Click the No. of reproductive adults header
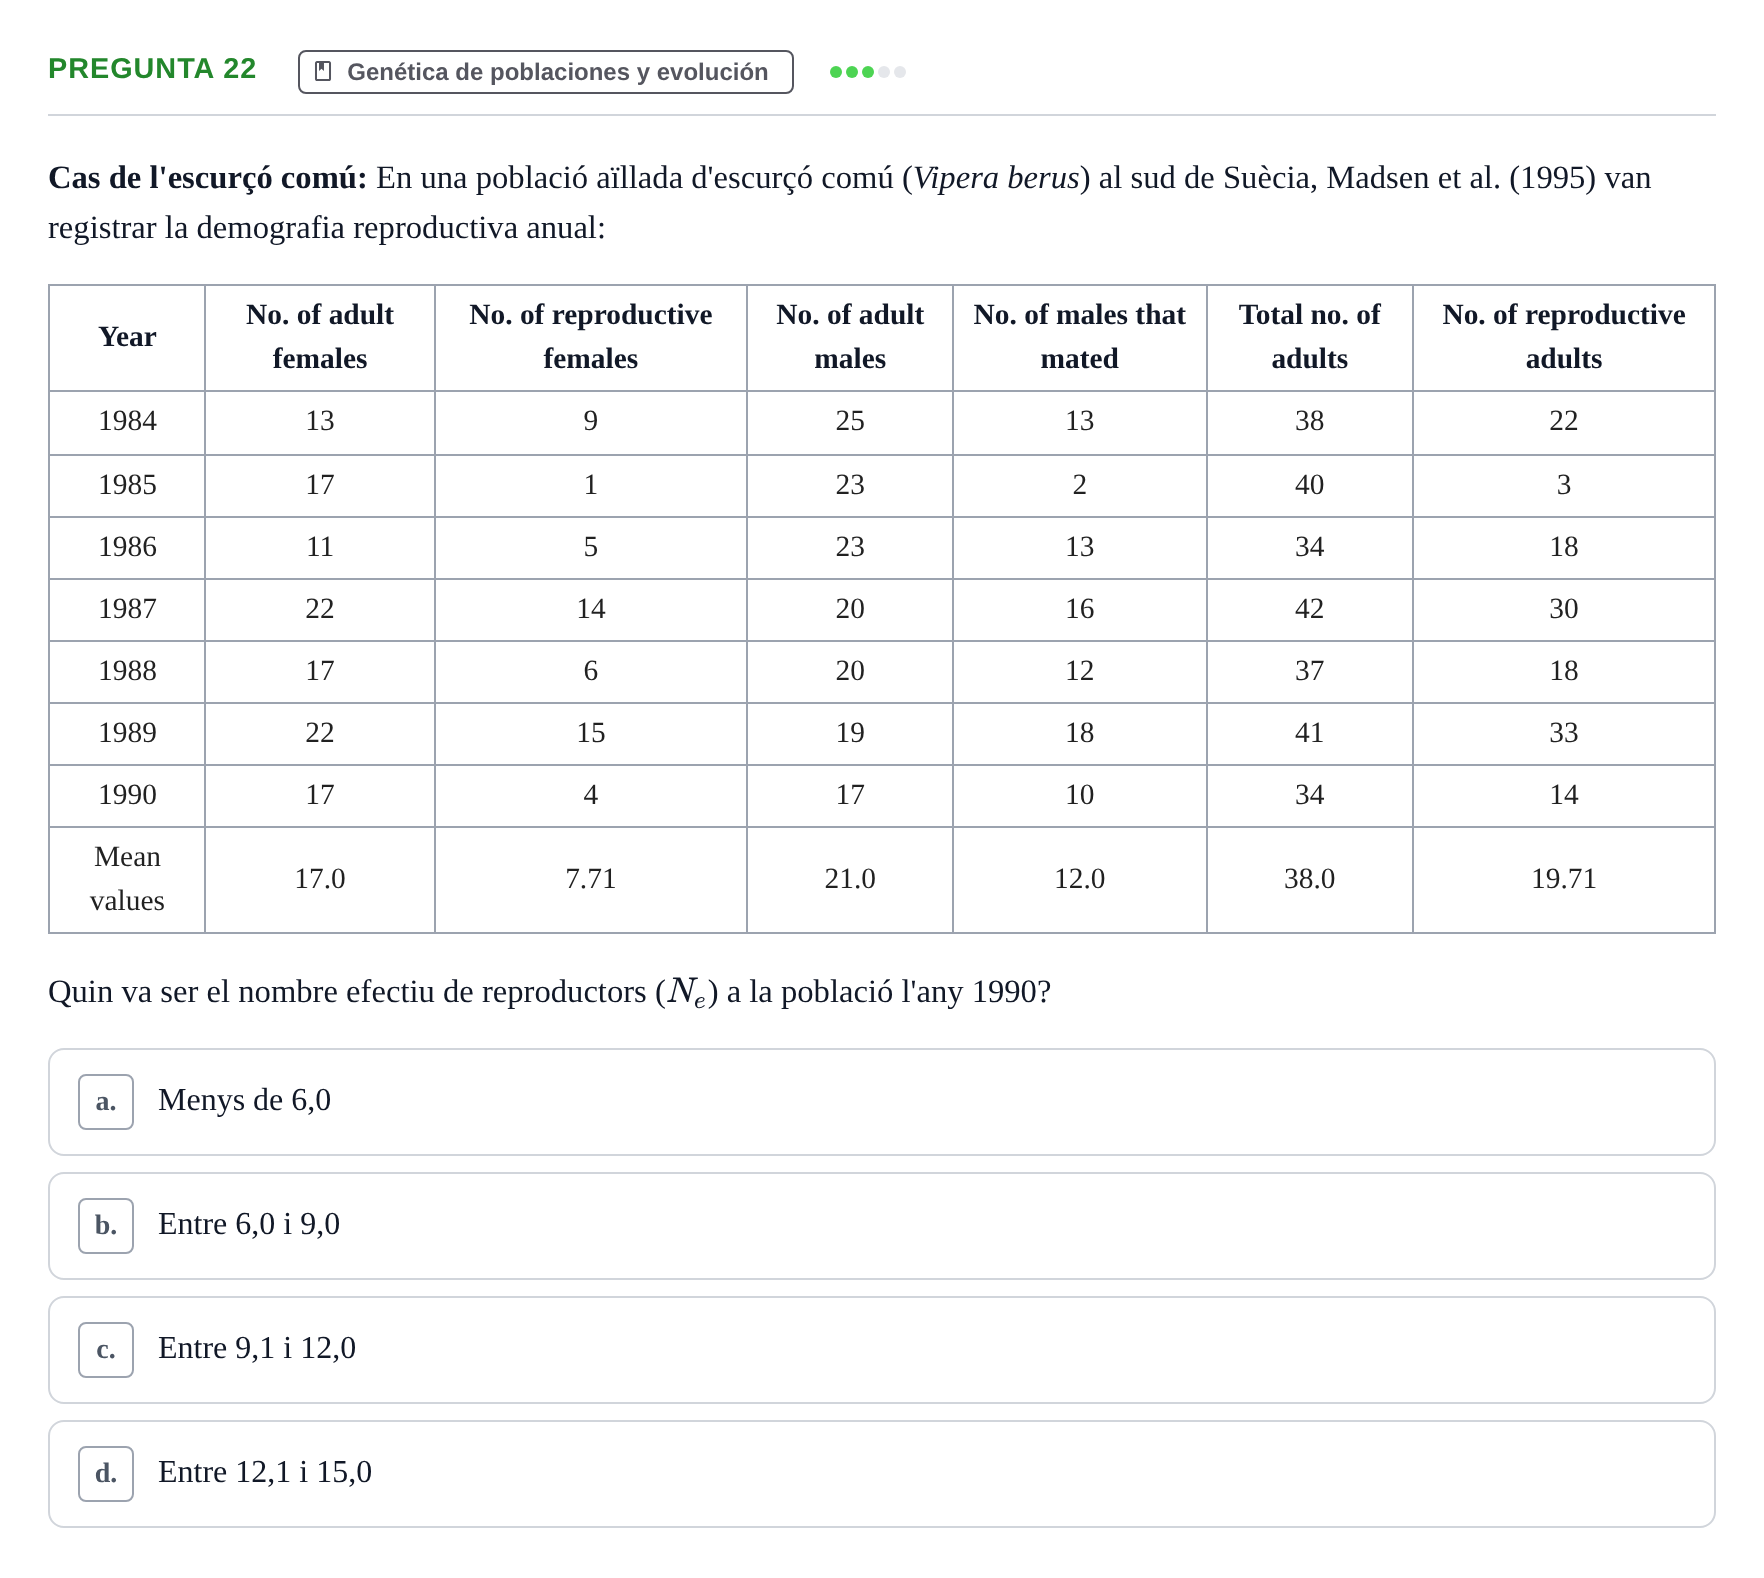 coord(1564,338)
